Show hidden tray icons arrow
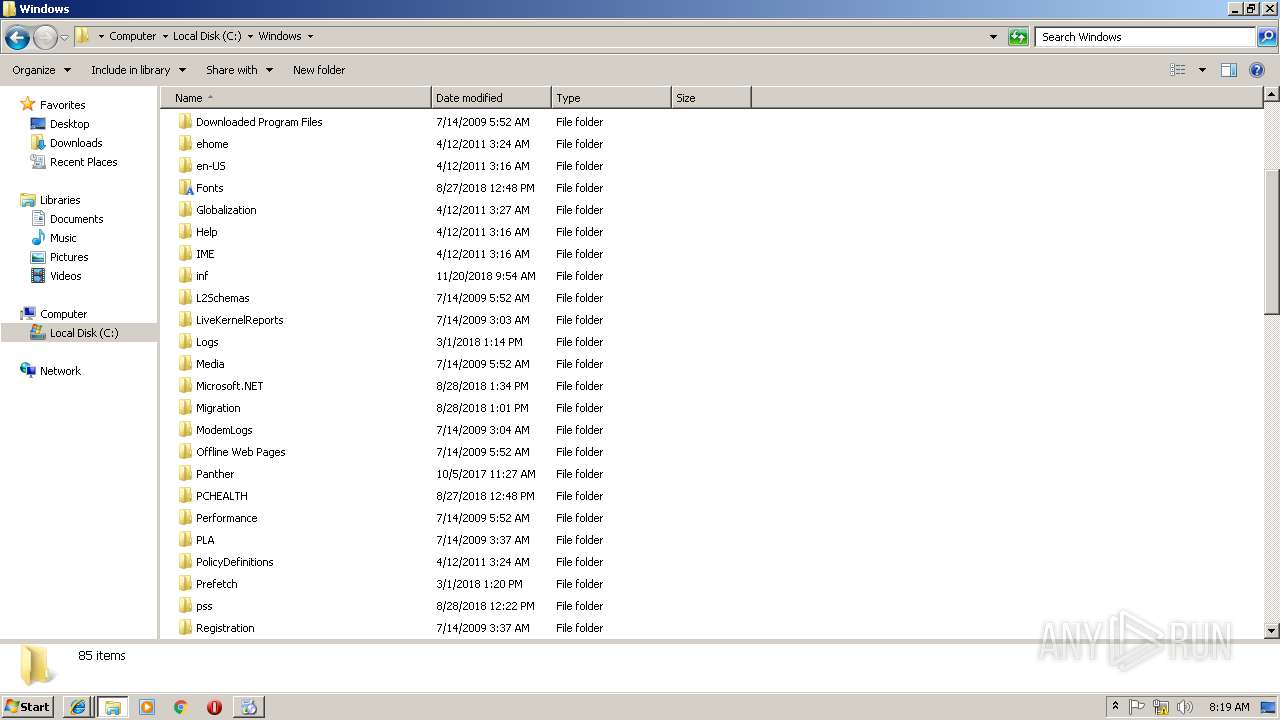The image size is (1280, 720). 1115,707
